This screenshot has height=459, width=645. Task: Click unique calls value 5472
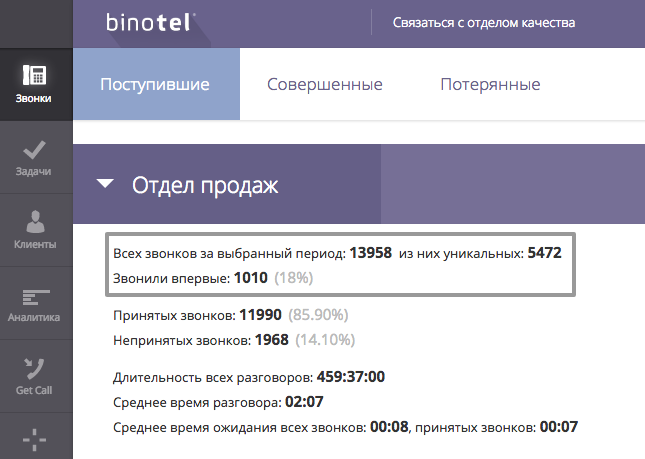(x=544, y=253)
